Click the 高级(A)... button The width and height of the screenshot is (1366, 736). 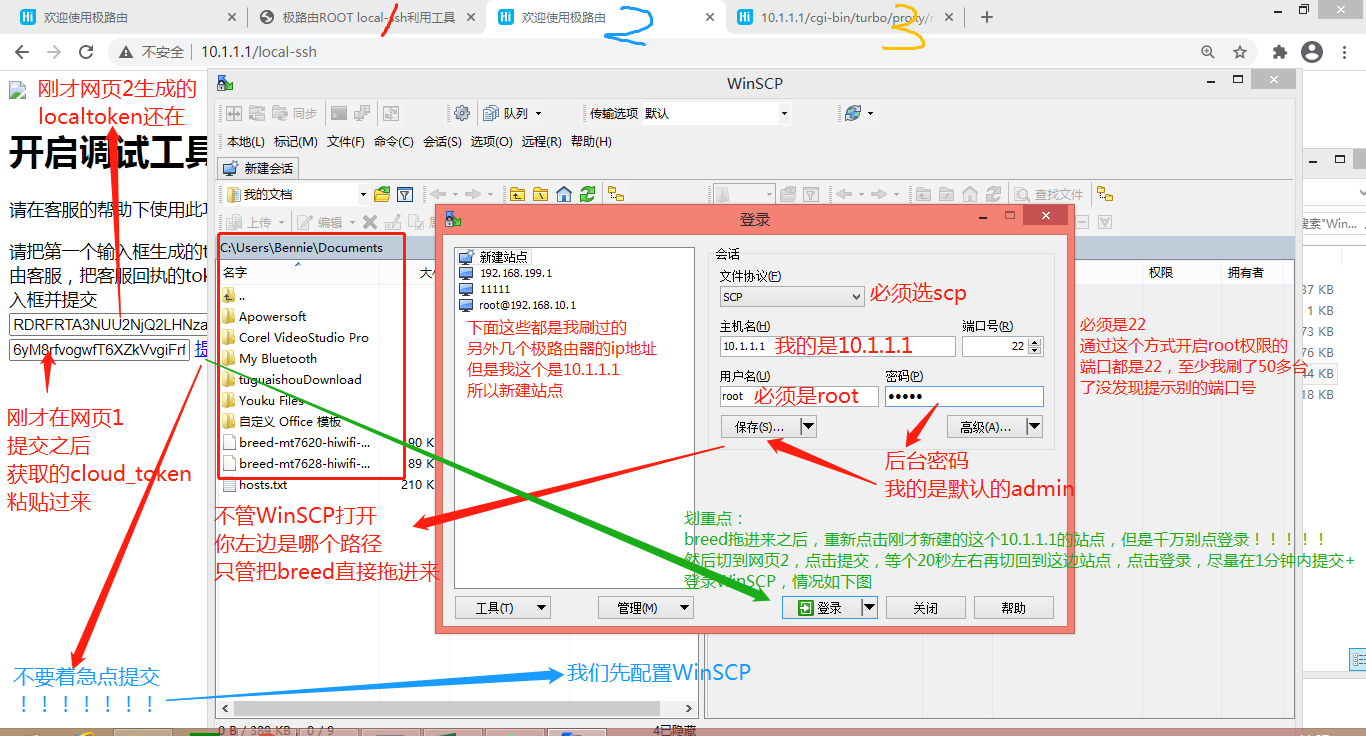(x=986, y=427)
